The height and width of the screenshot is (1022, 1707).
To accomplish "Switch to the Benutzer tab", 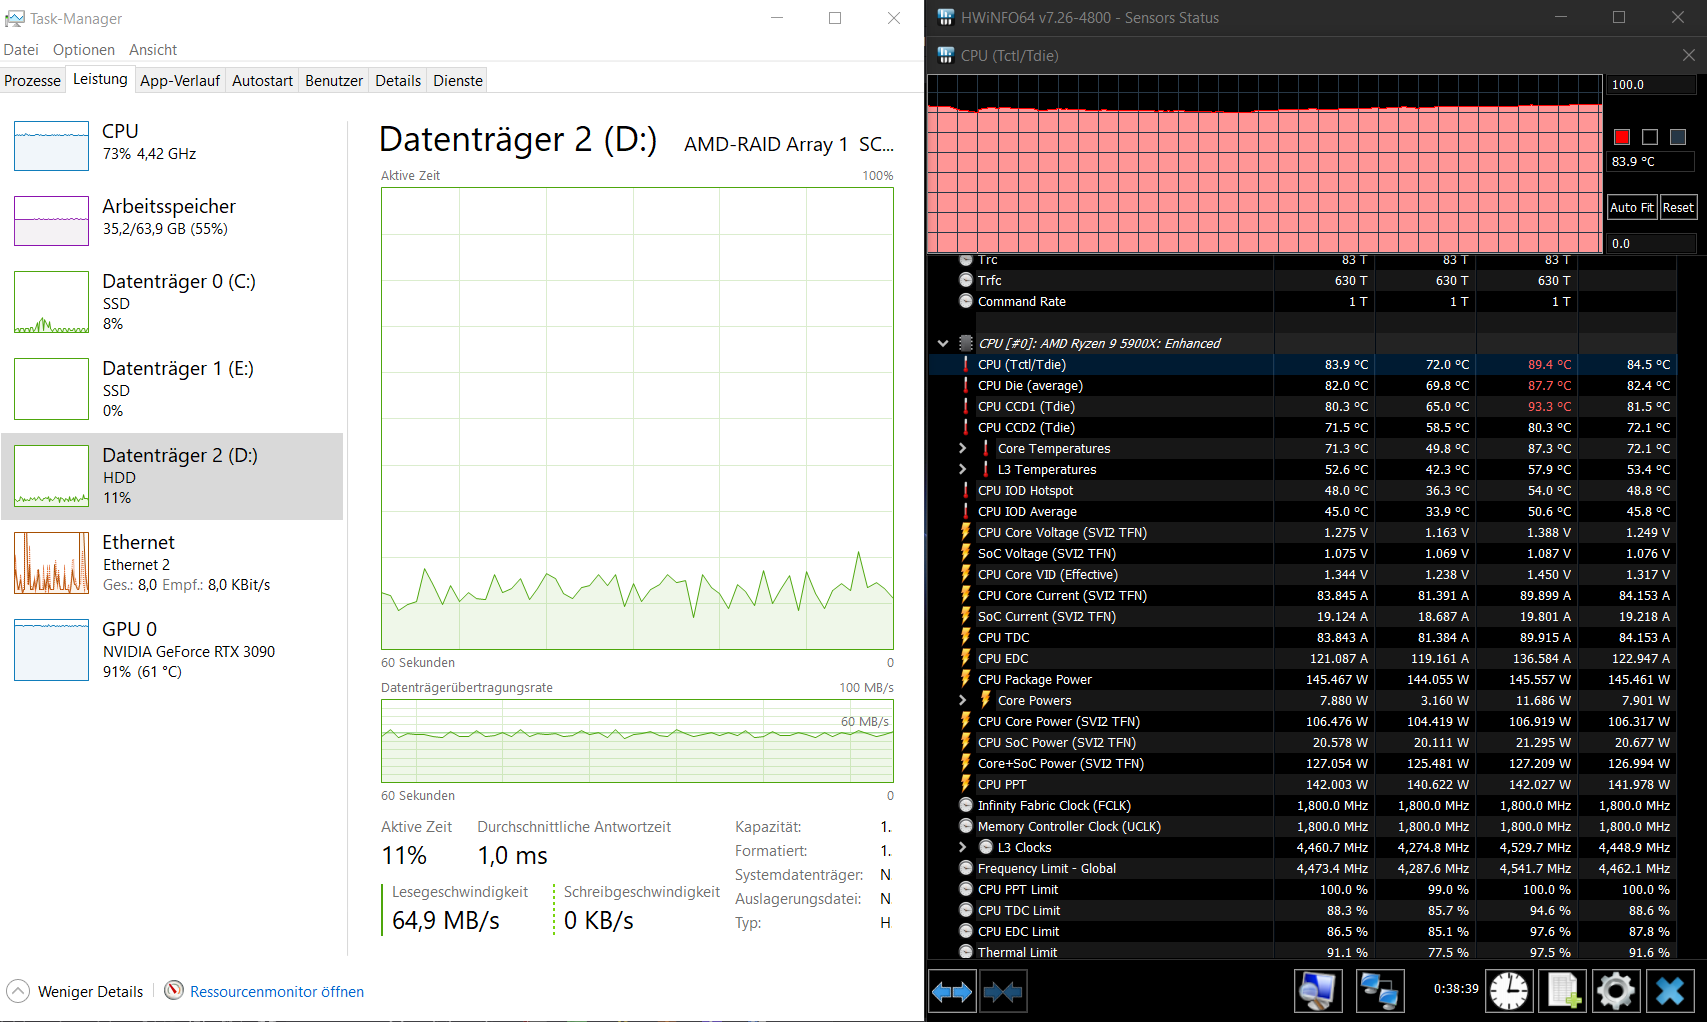I will [x=334, y=80].
